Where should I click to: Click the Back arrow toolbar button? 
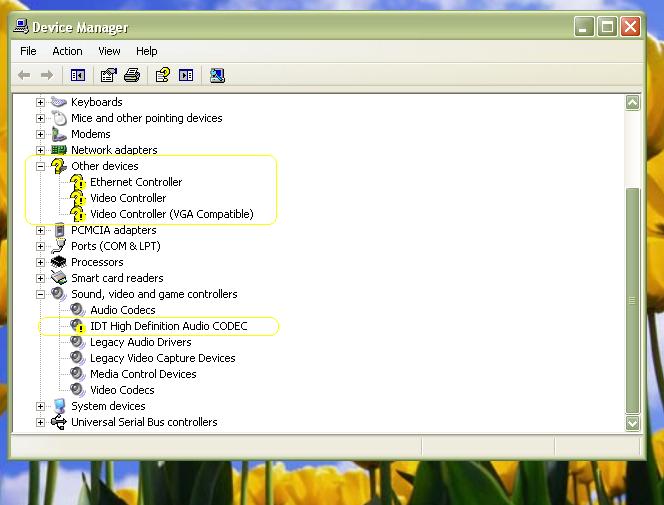pos(24,75)
